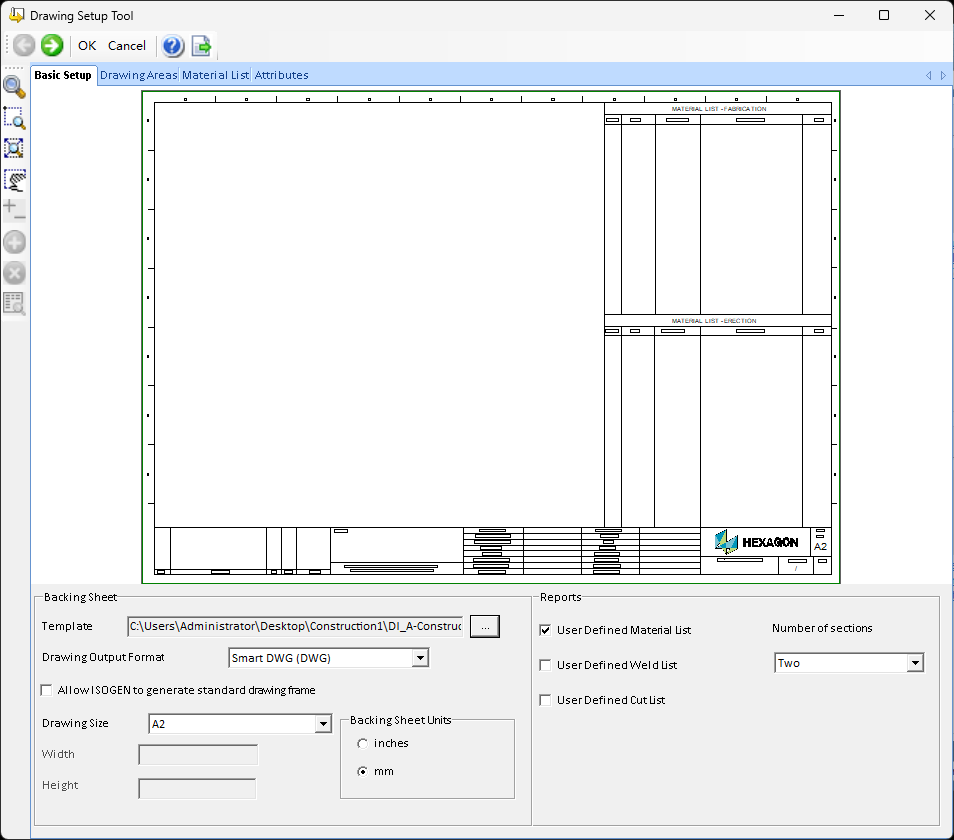This screenshot has width=954, height=840.
Task: Browse for template with the ellipsis button
Action: tap(484, 626)
